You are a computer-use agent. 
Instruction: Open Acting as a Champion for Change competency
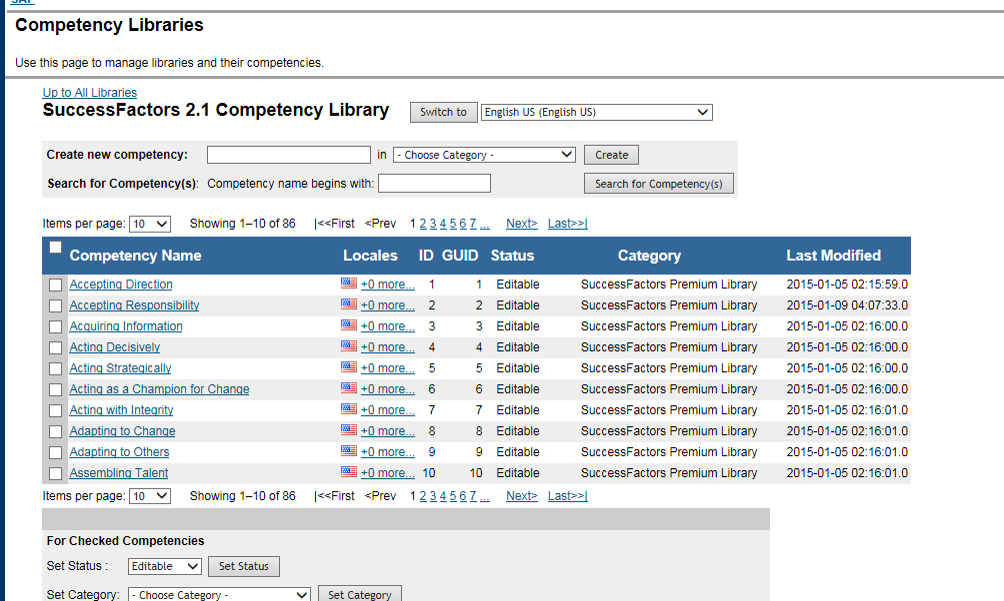click(159, 389)
